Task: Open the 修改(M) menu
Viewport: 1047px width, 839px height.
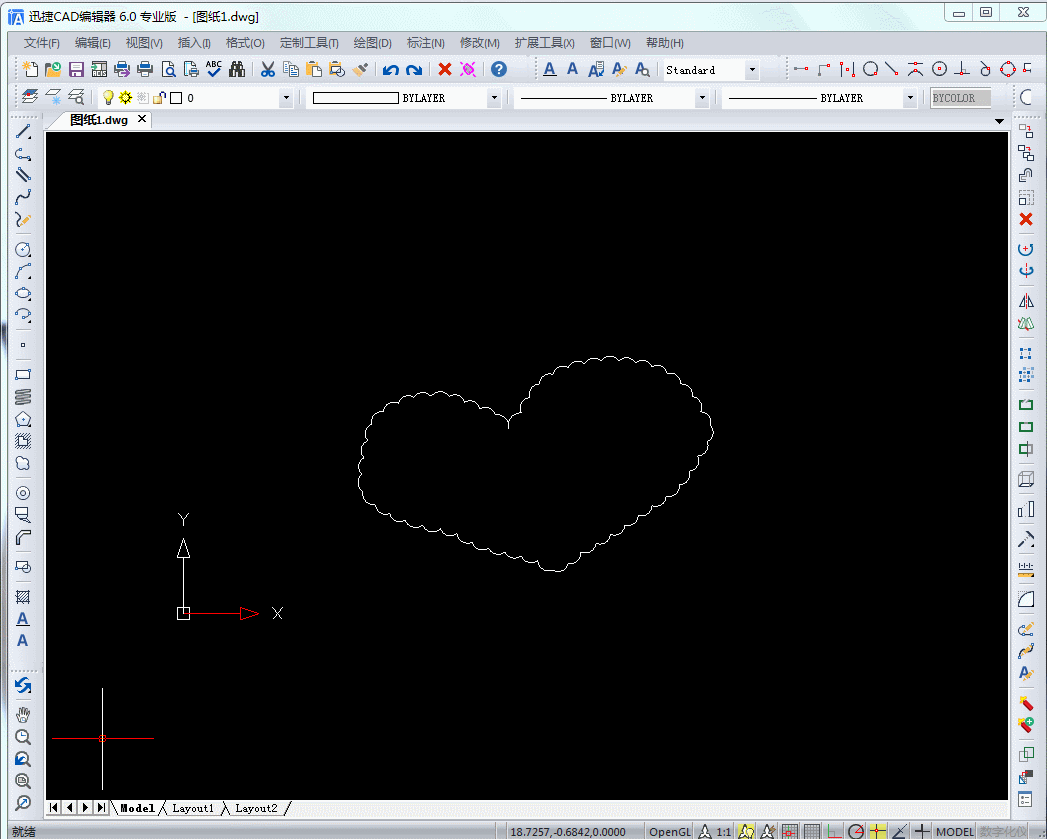Action: coord(479,43)
